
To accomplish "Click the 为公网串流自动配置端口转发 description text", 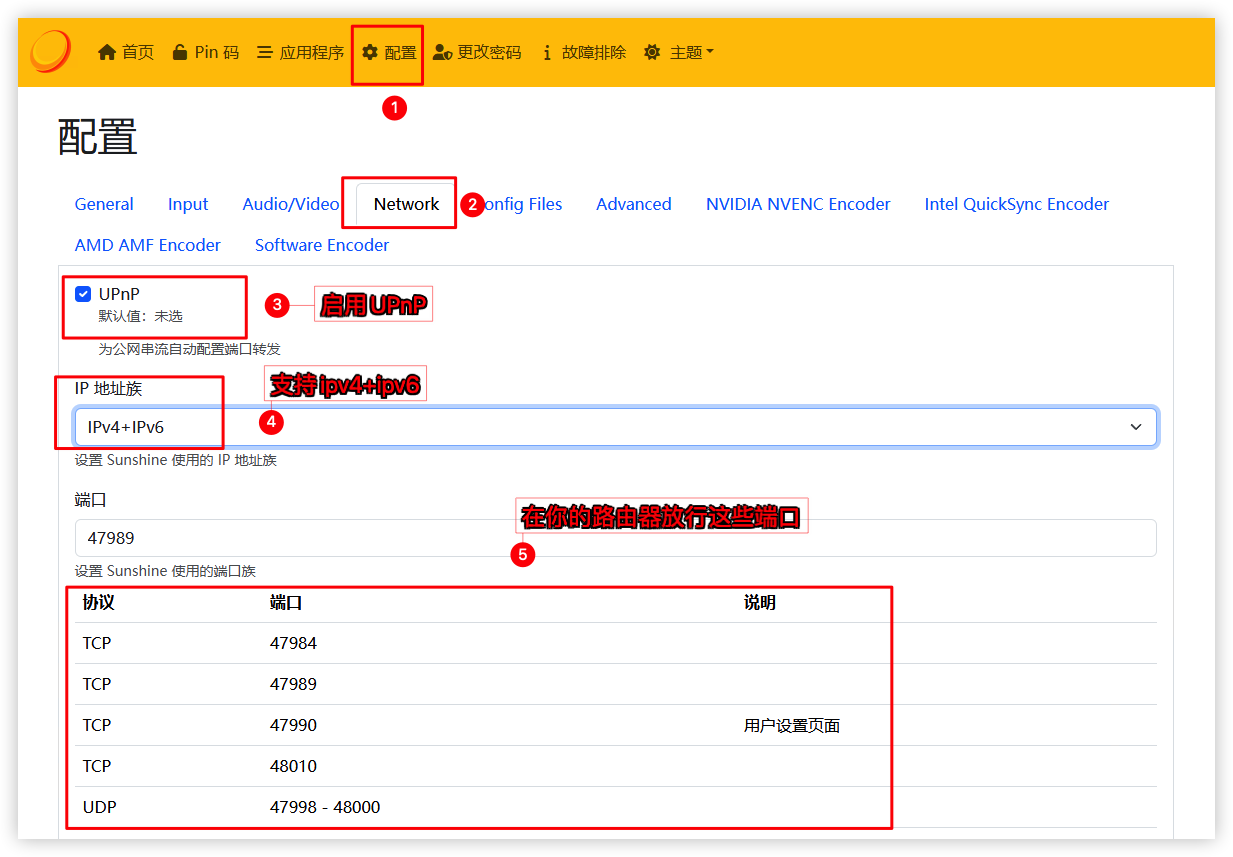I will [190, 349].
